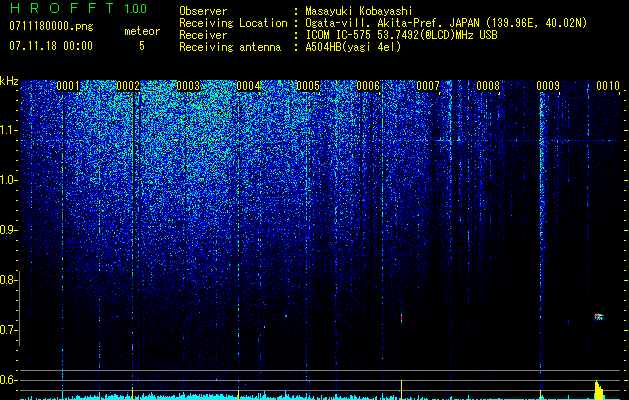
Task: Click the 0002 minute marker
Action: coord(128,86)
